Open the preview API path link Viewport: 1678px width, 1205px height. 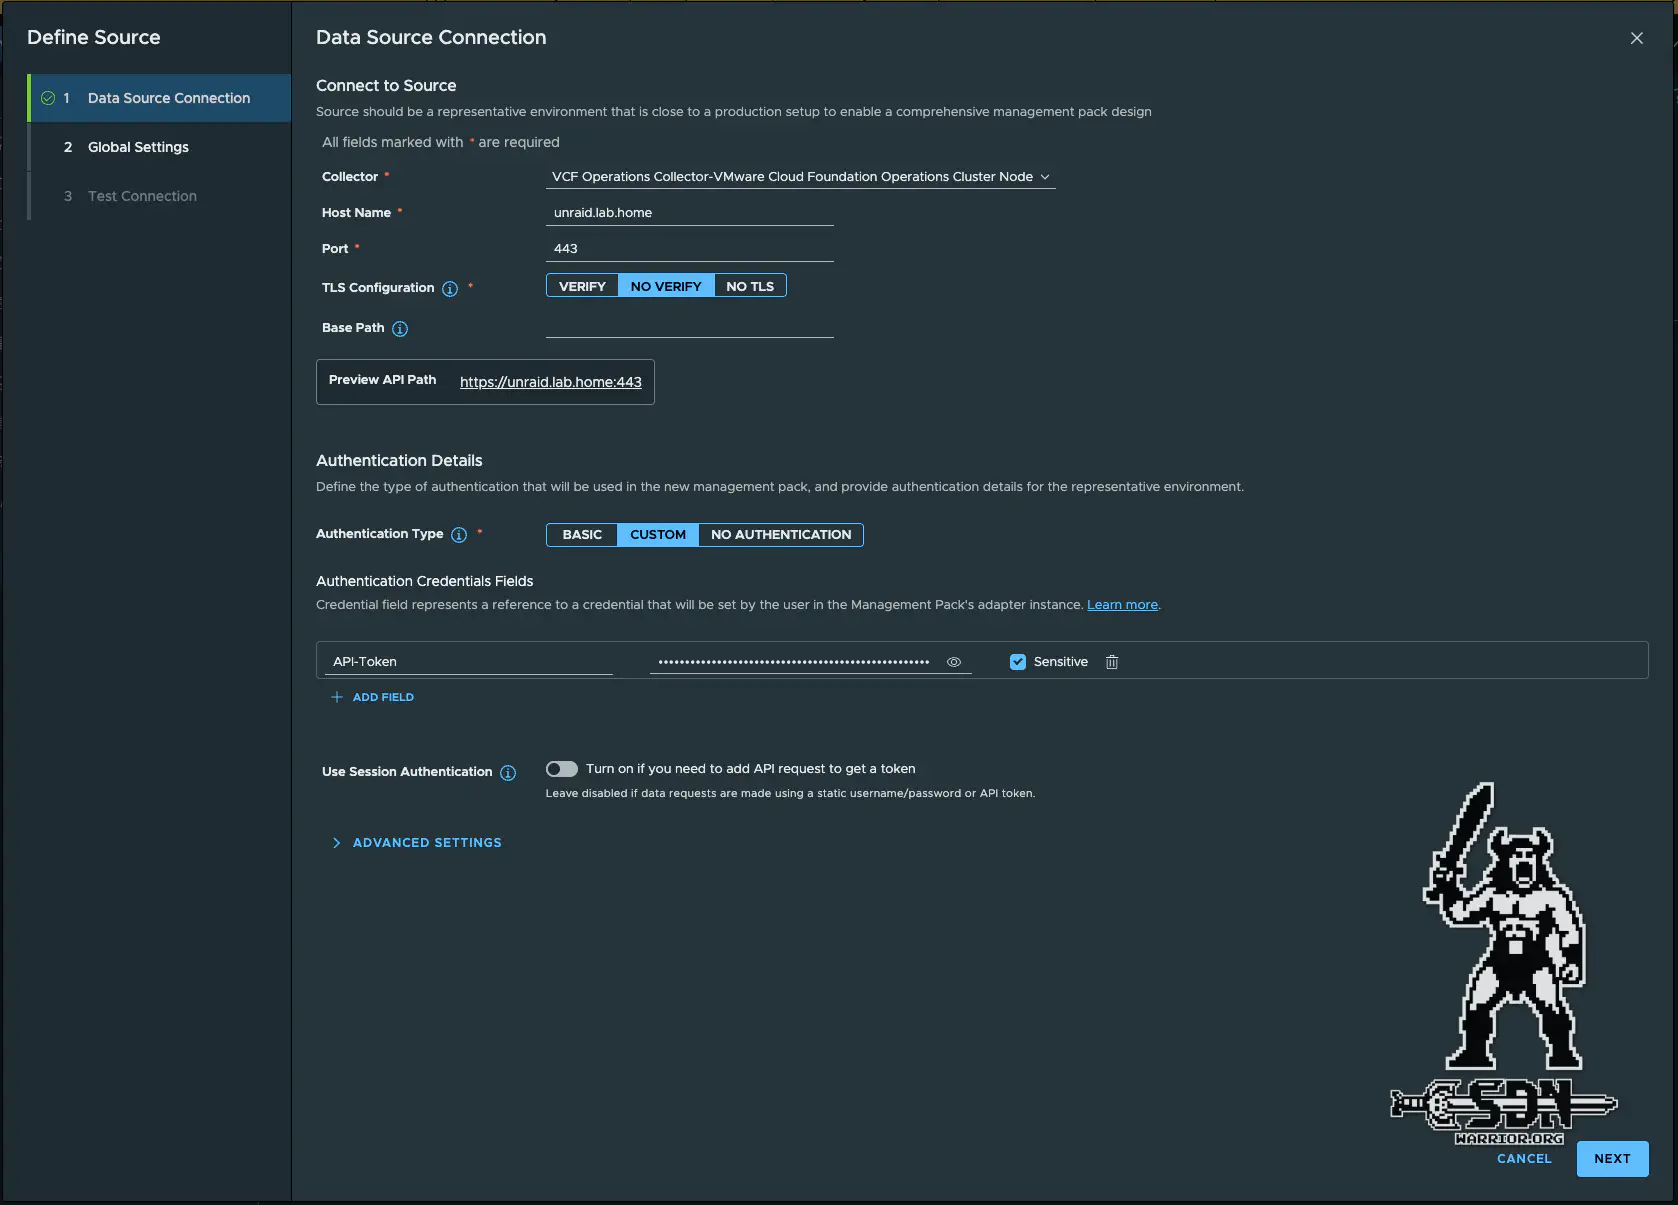pos(549,382)
